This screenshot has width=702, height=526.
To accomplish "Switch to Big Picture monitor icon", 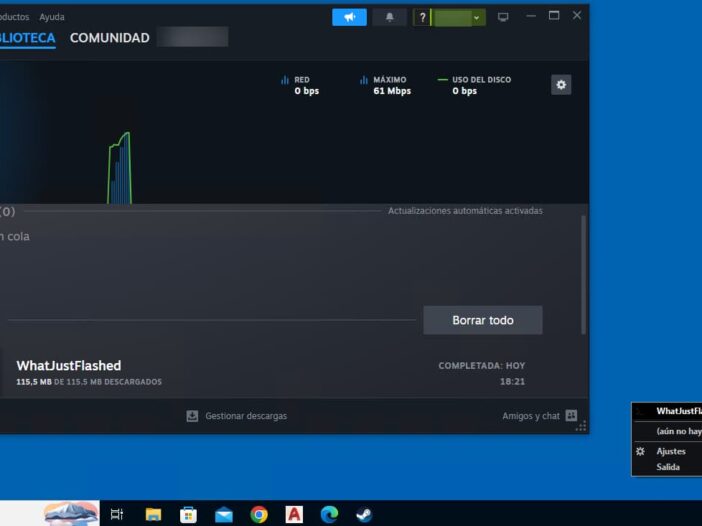I will click(503, 17).
